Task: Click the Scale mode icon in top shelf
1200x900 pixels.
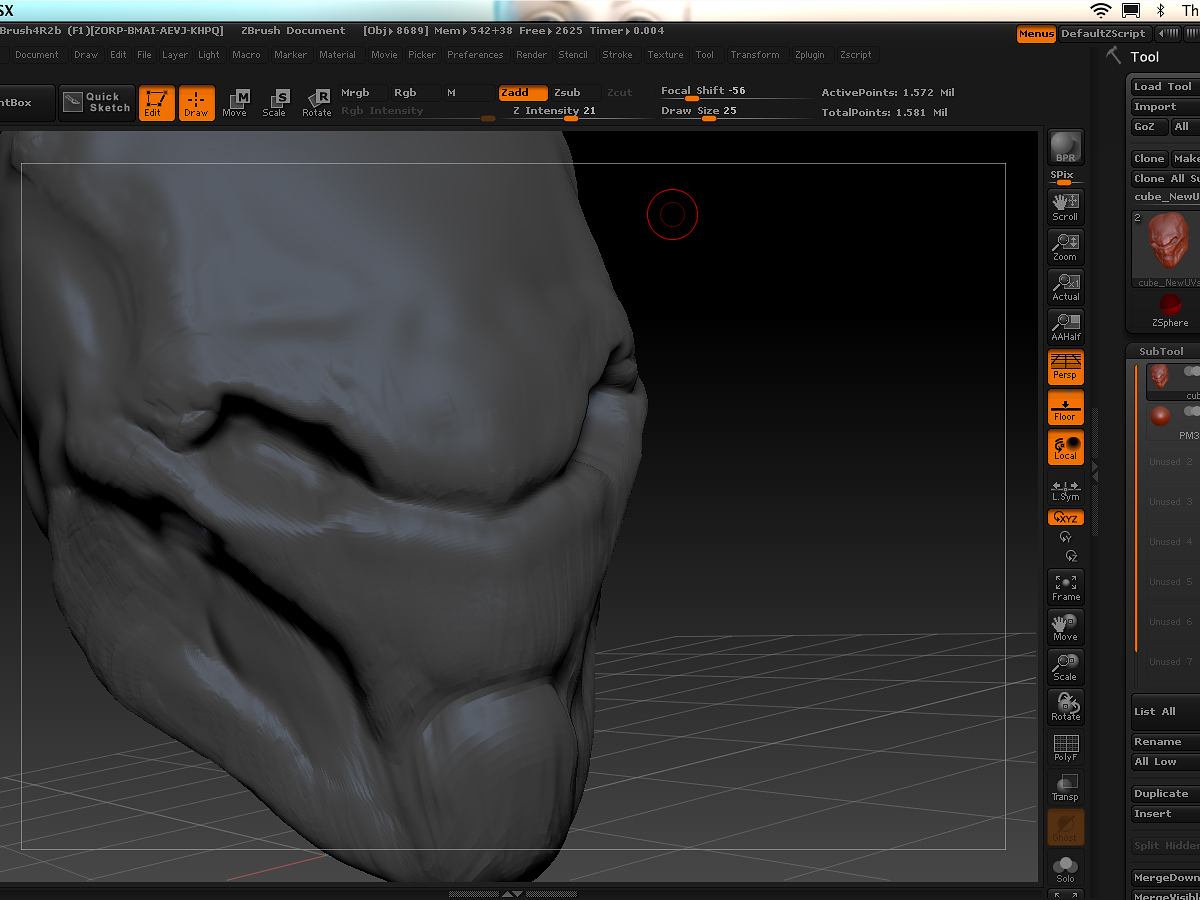Action: tap(275, 102)
